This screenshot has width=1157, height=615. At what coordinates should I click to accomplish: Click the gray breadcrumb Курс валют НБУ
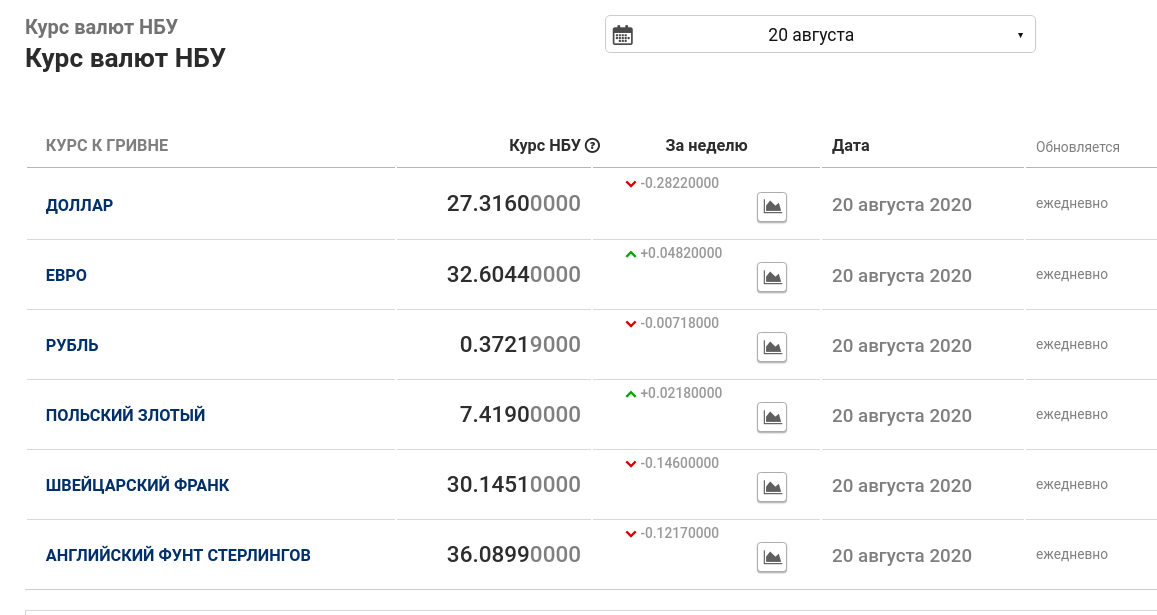click(x=101, y=27)
